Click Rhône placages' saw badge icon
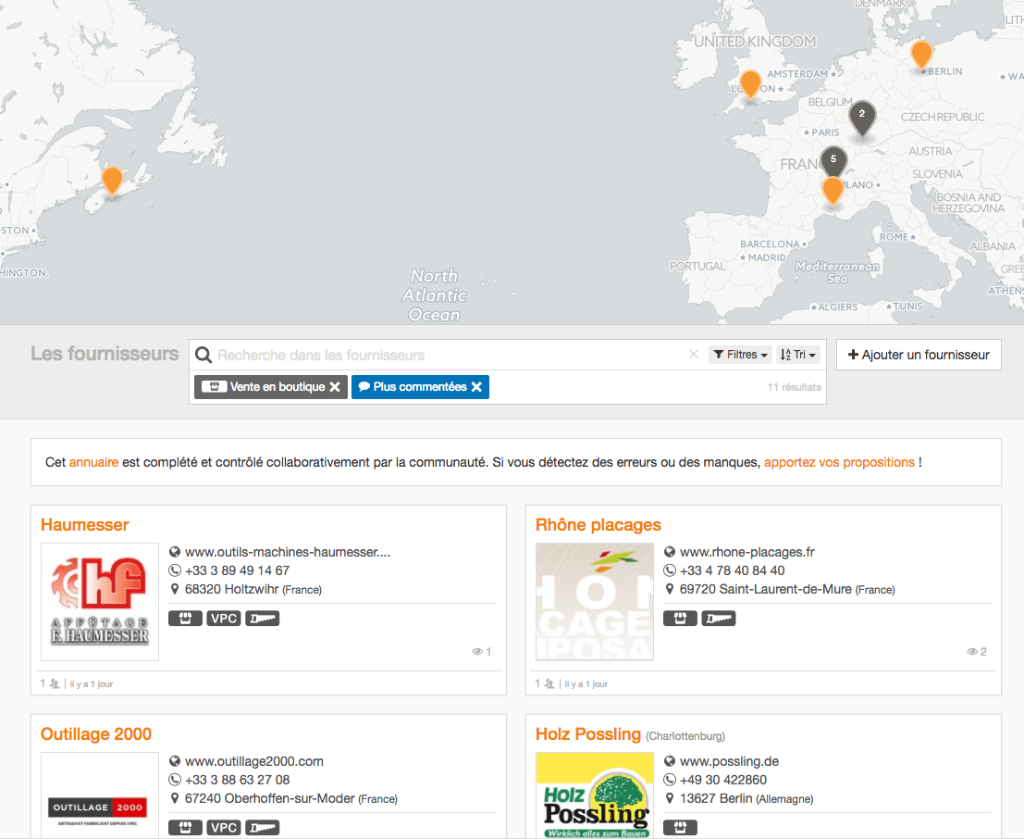The width and height of the screenshot is (1024, 839). pos(718,618)
